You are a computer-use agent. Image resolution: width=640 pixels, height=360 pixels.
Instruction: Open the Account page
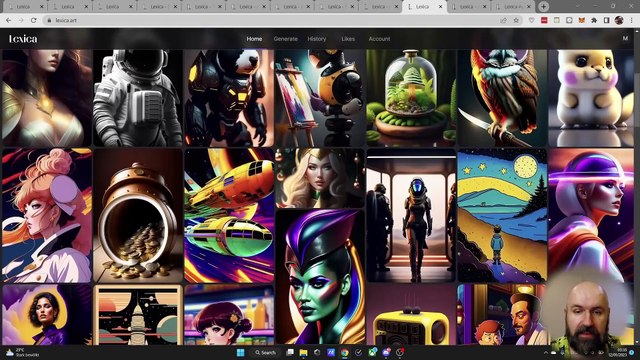click(x=379, y=39)
